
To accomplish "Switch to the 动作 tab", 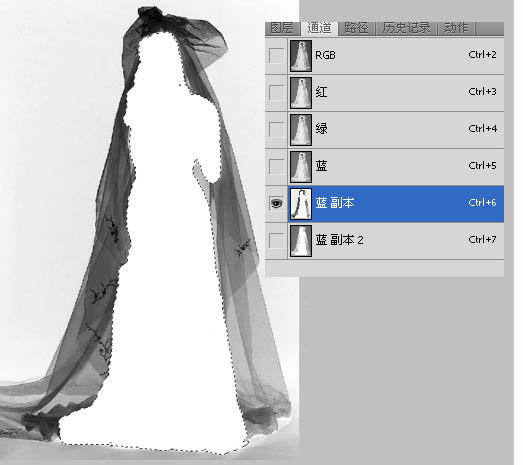I will 456,28.
